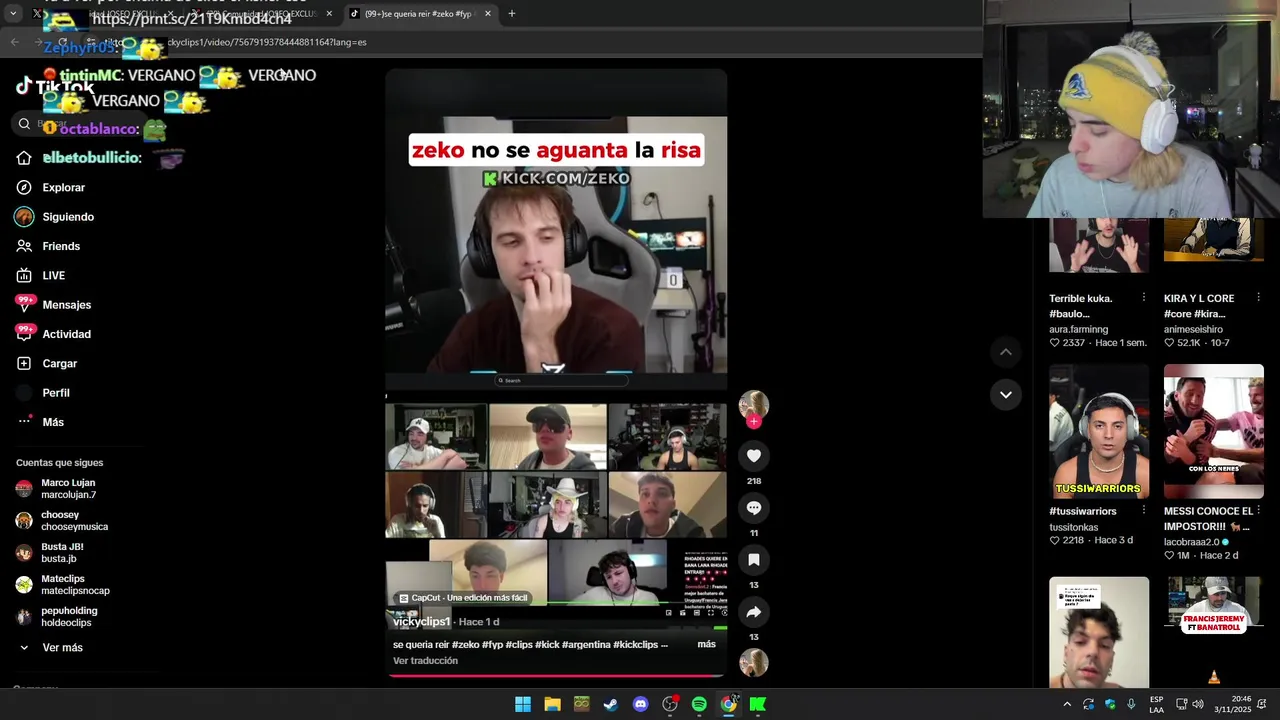The height and width of the screenshot is (720, 1280).
Task: Click 'Ver traducción' under the caption
Action: [x=425, y=661]
